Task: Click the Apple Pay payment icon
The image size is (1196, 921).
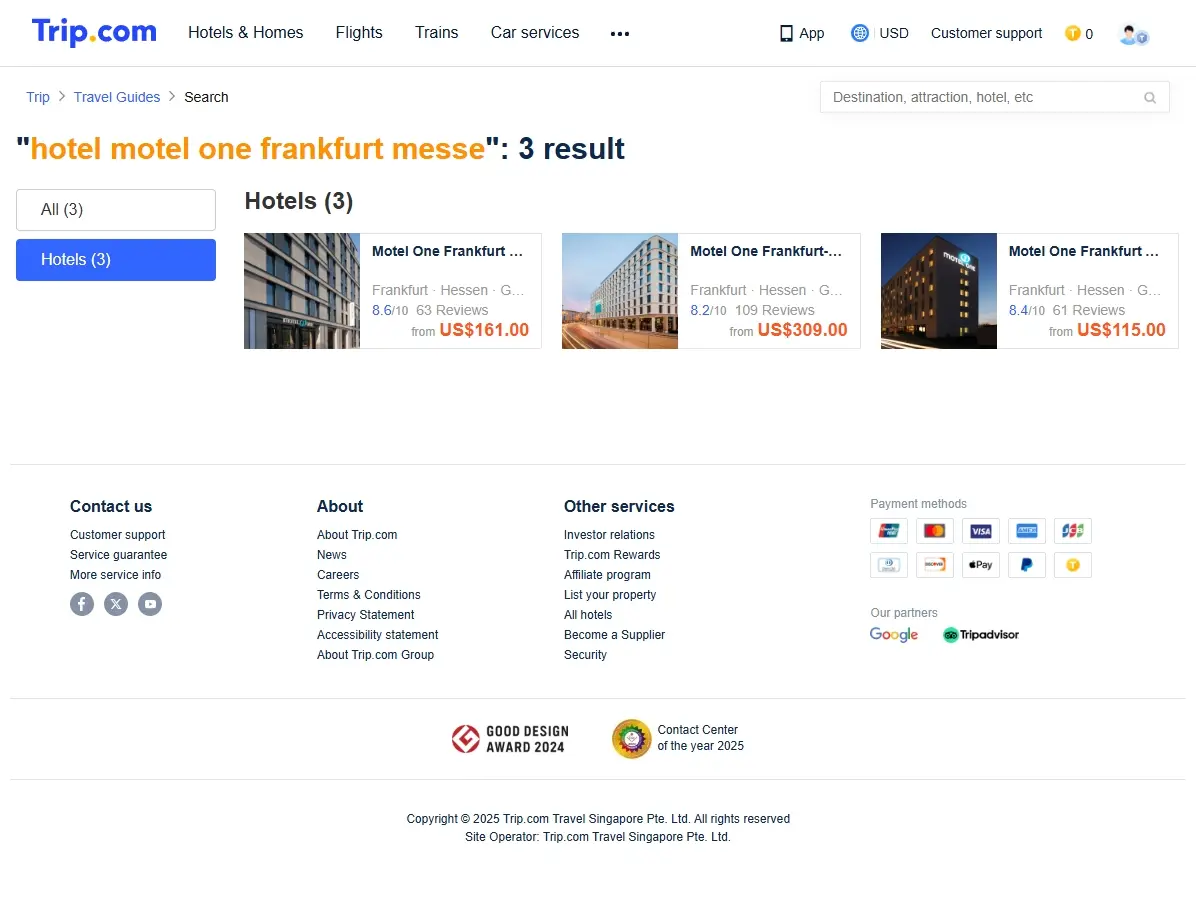Action: [x=981, y=565]
